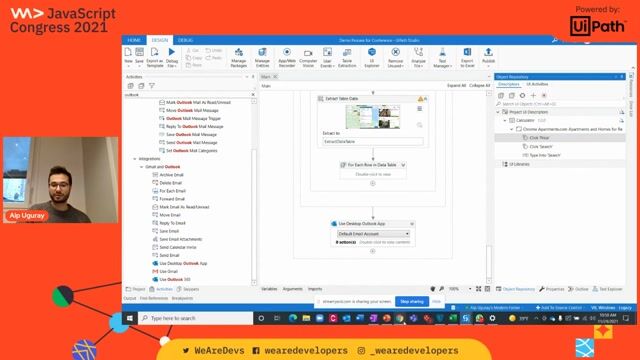Click warning icon on Extract Table Data

click(x=420, y=99)
